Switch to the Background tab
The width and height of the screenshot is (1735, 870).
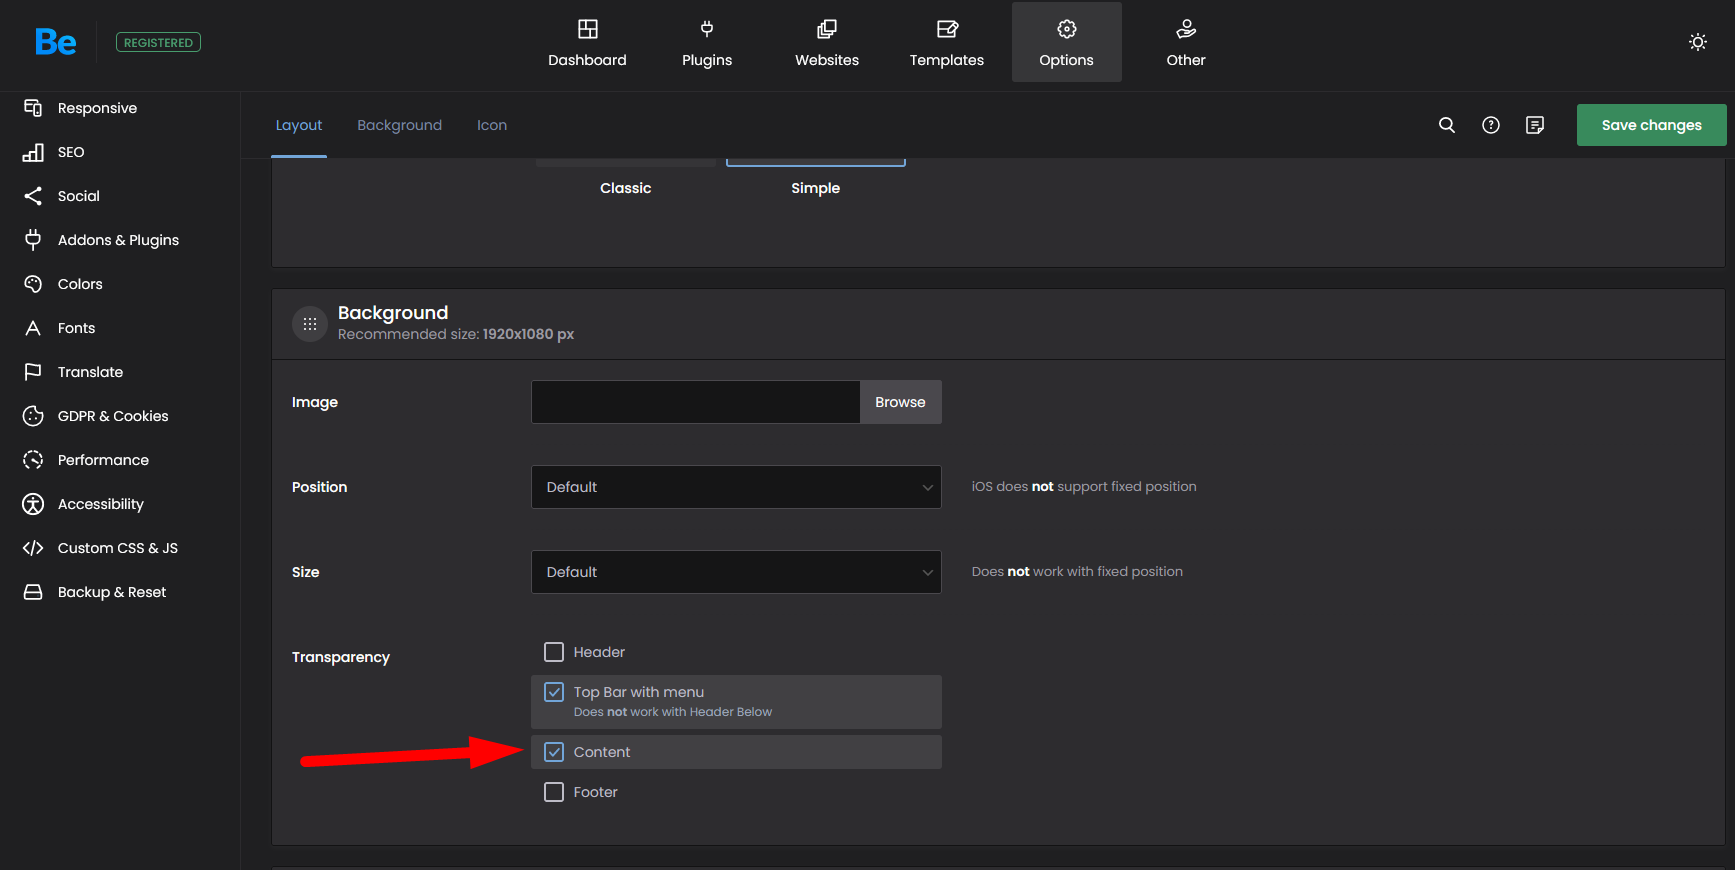pos(399,125)
